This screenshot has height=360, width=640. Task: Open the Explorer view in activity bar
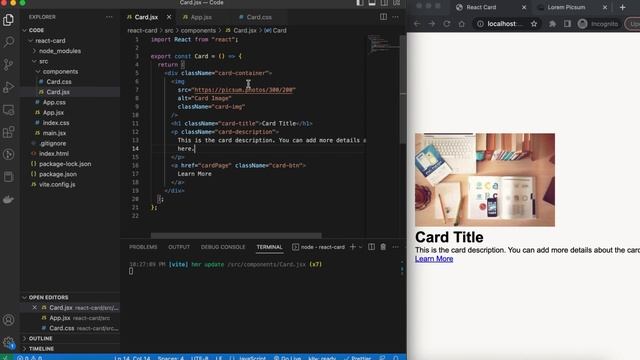click(9, 20)
